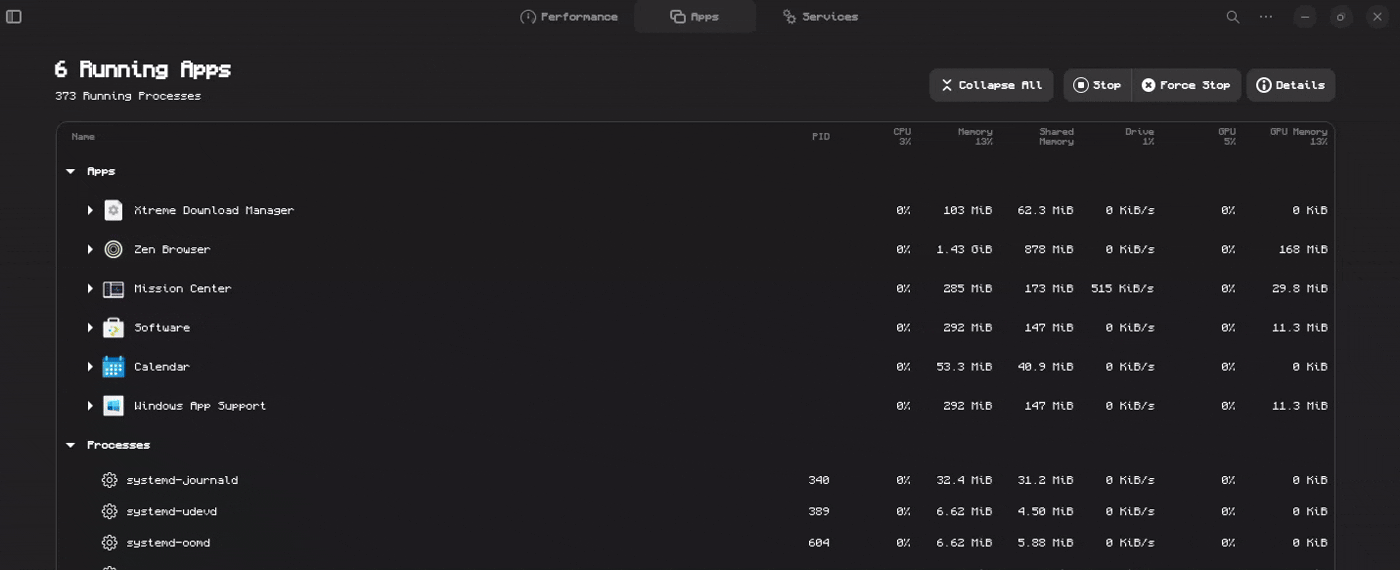Sort by the Memory column header
Image resolution: width=1400 pixels, height=570 pixels.
974,136
